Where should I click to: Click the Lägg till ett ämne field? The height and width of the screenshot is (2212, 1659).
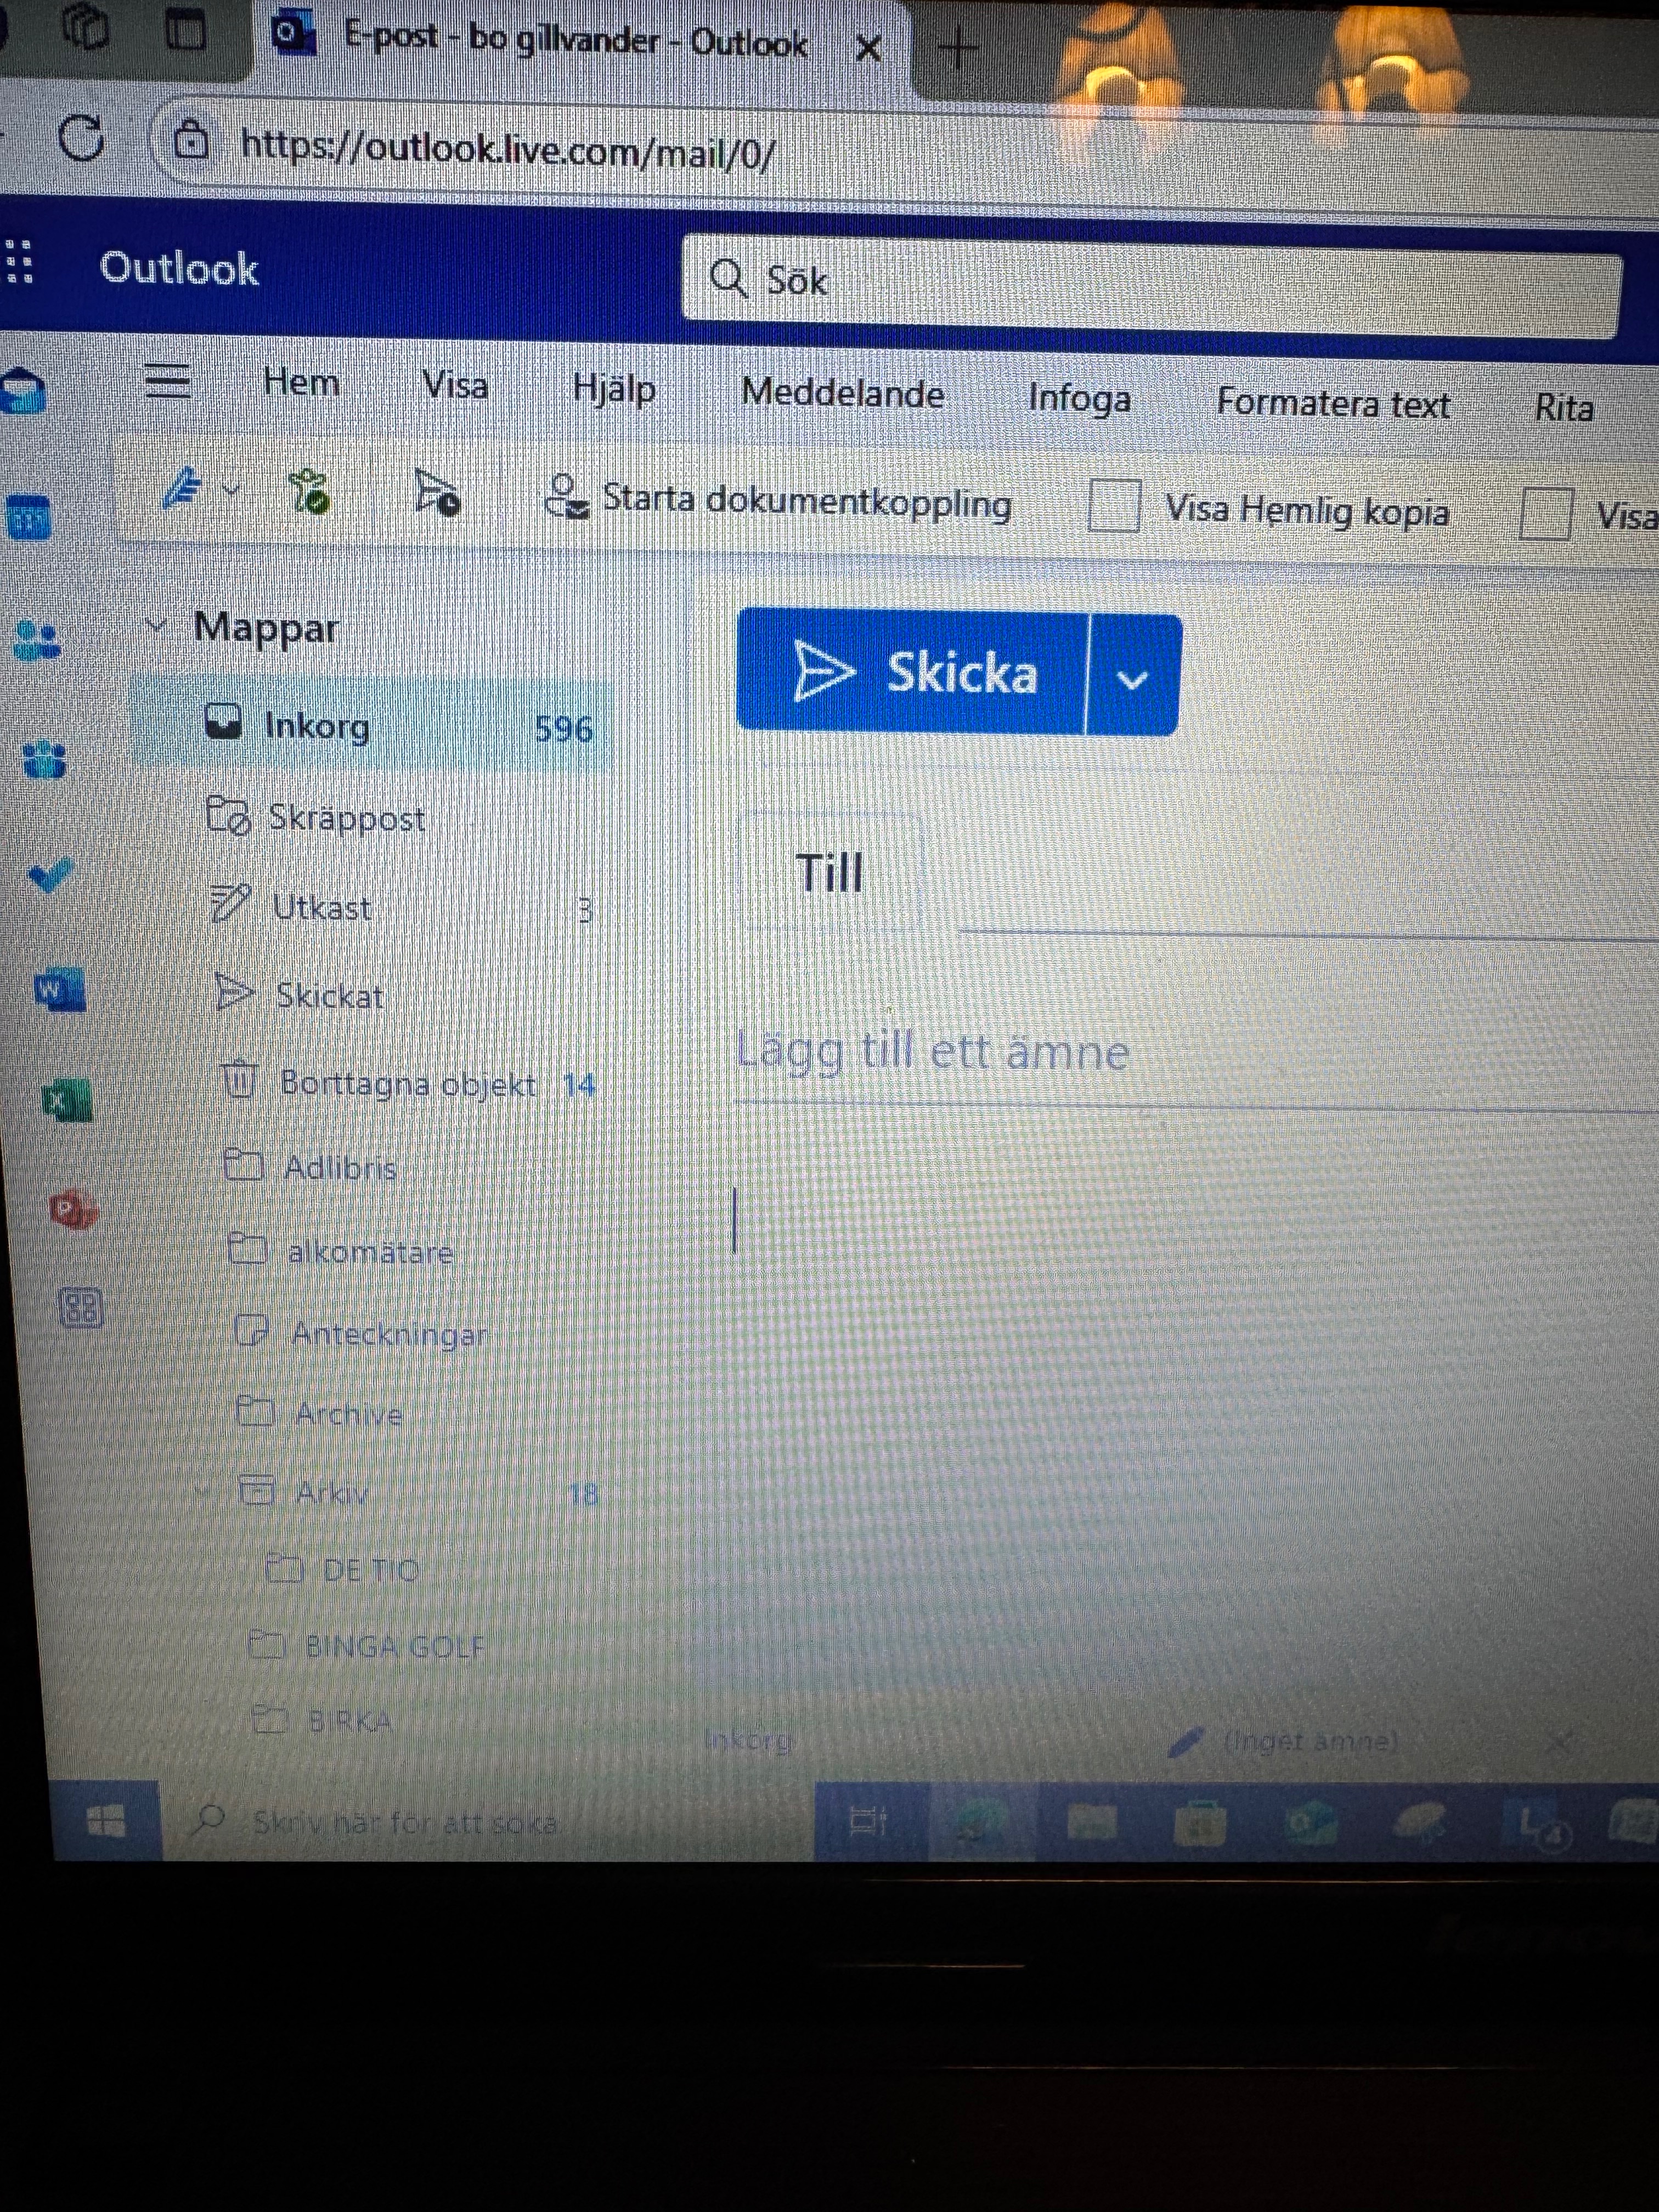click(1197, 1054)
